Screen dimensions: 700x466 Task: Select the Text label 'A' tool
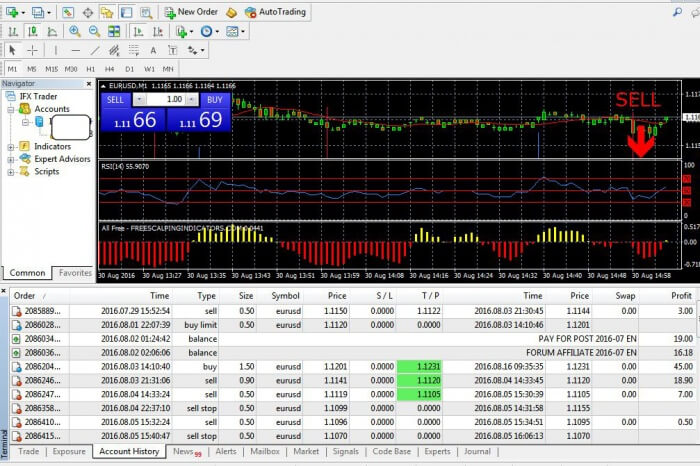(153, 50)
